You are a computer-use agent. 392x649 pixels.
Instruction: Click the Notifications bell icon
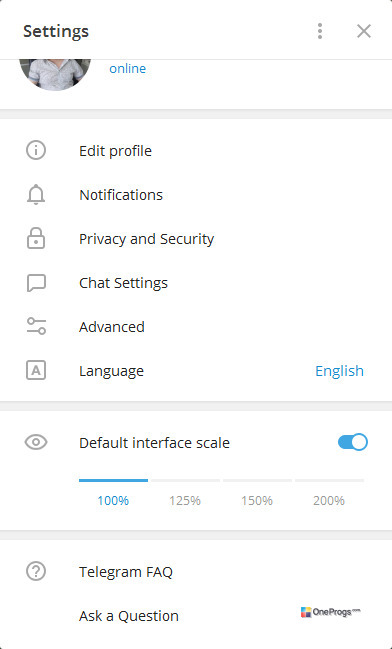(36, 195)
